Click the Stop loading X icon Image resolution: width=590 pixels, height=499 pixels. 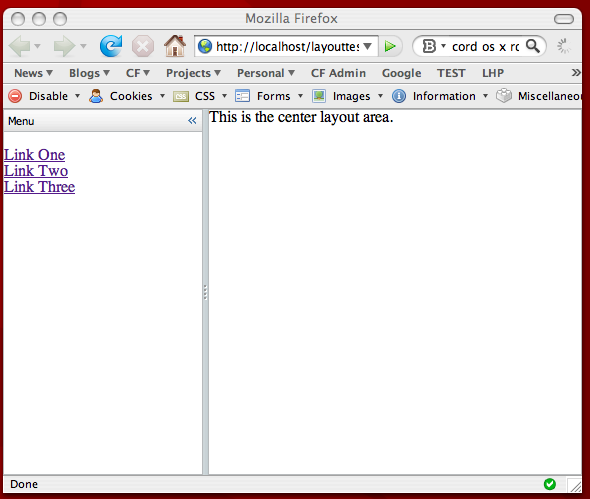[143, 46]
